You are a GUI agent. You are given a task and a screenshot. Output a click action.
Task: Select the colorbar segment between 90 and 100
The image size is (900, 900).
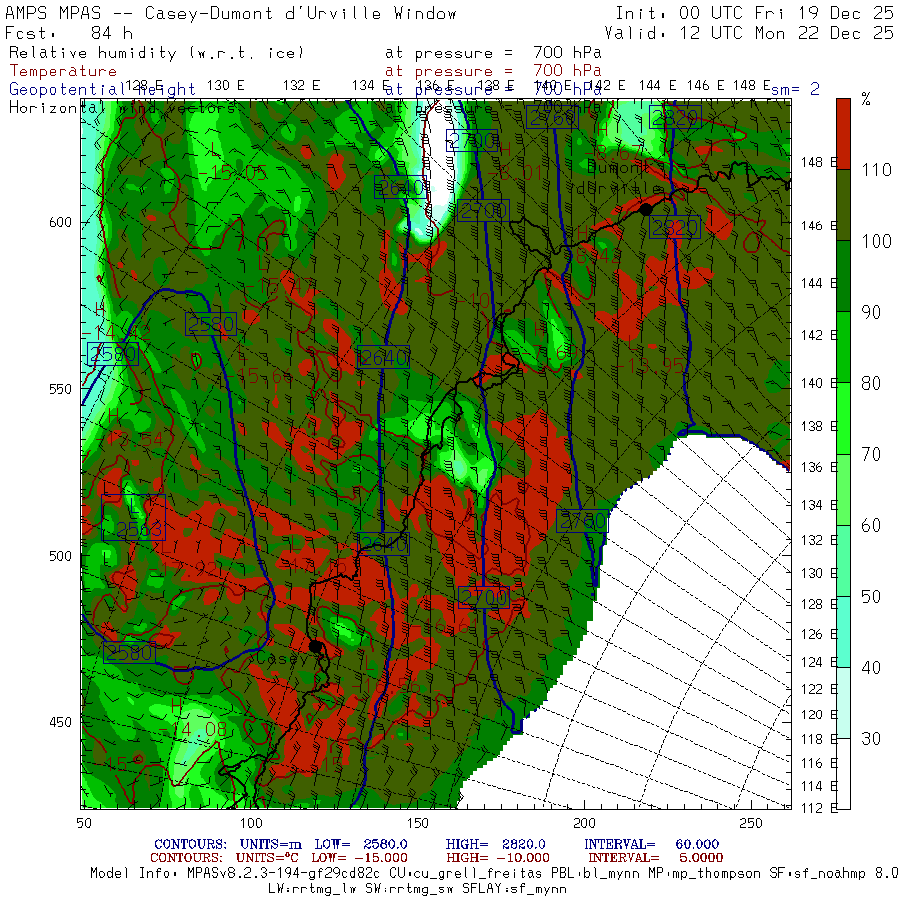tap(843, 276)
